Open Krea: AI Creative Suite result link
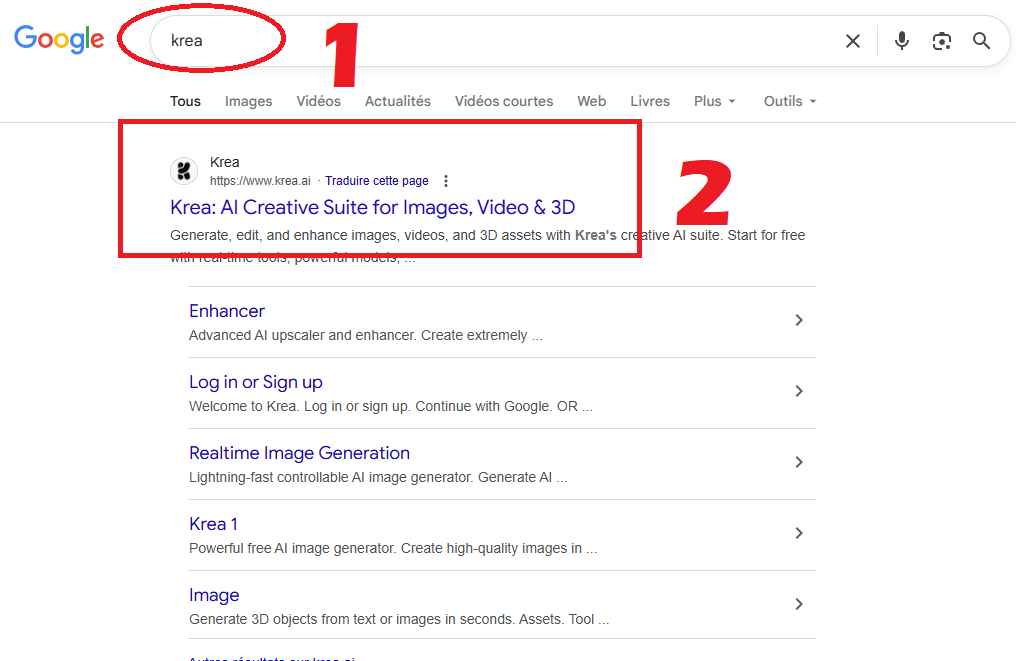This screenshot has width=1016, height=661. (372, 207)
